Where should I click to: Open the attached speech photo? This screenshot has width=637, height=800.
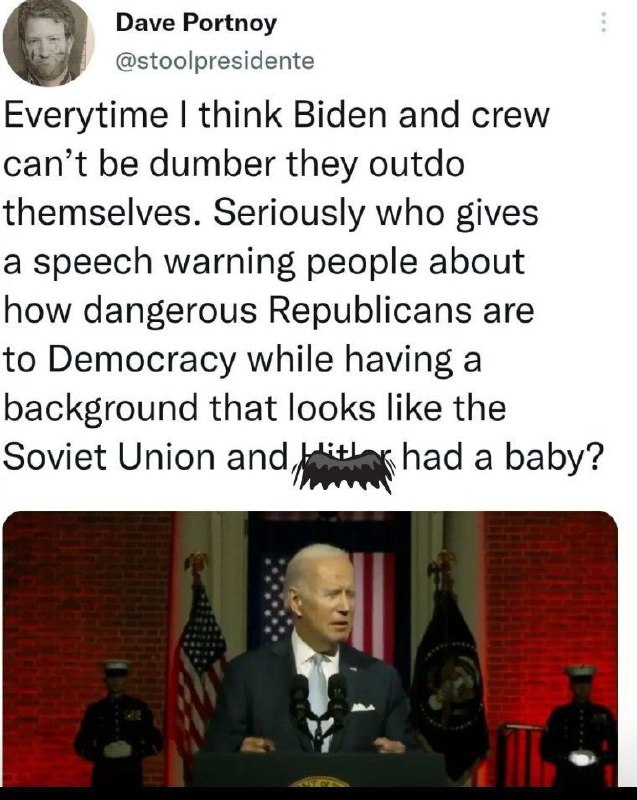coord(310,648)
